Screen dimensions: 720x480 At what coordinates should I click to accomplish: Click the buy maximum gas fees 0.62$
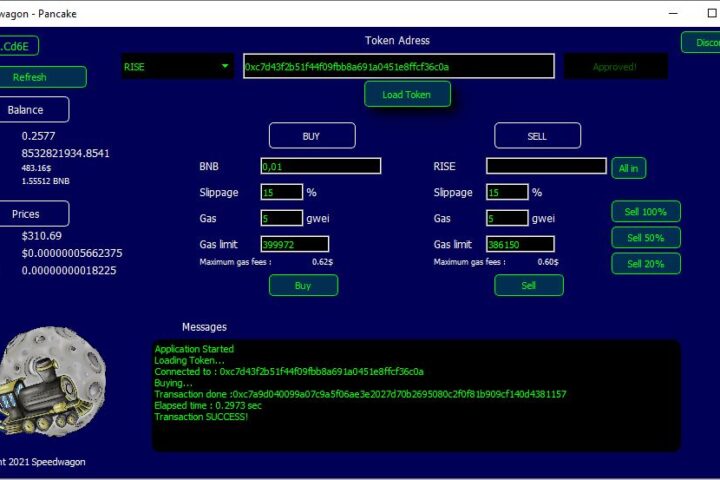pos(322,262)
